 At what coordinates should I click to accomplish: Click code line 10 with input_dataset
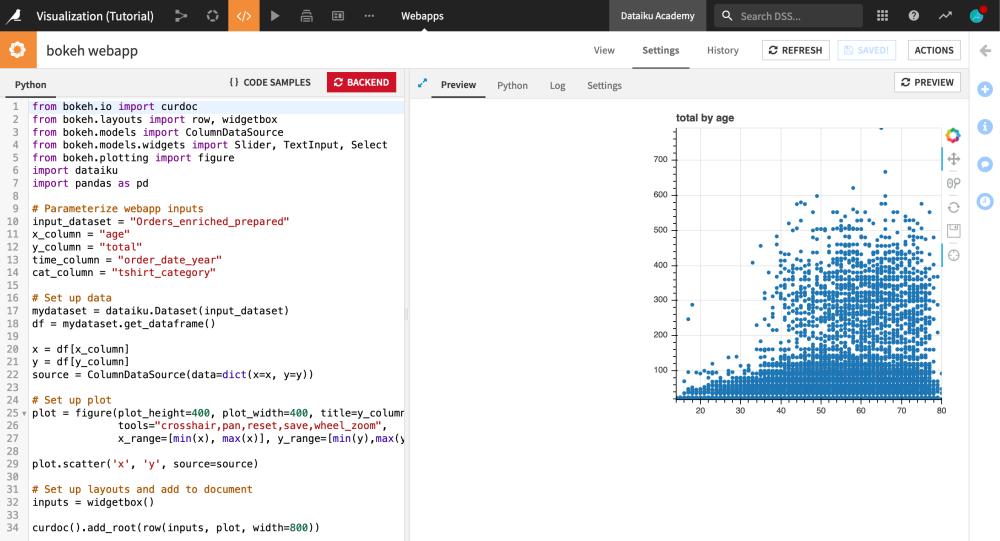[x=160, y=221]
